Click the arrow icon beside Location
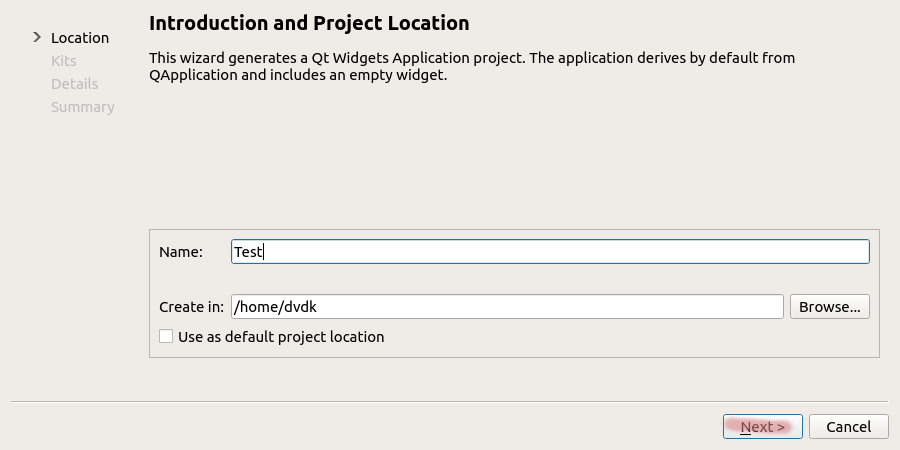Viewport: 900px width, 450px height. coord(37,37)
